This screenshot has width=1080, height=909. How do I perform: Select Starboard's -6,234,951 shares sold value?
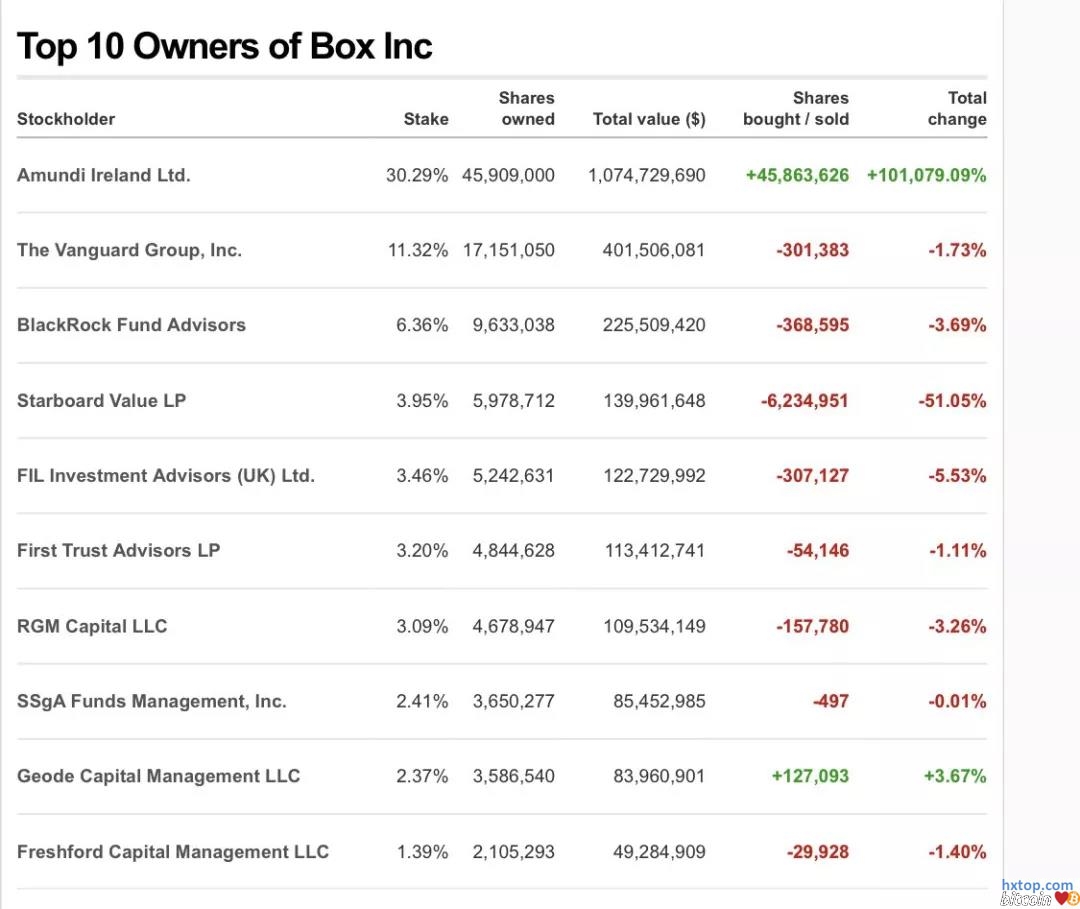(804, 401)
